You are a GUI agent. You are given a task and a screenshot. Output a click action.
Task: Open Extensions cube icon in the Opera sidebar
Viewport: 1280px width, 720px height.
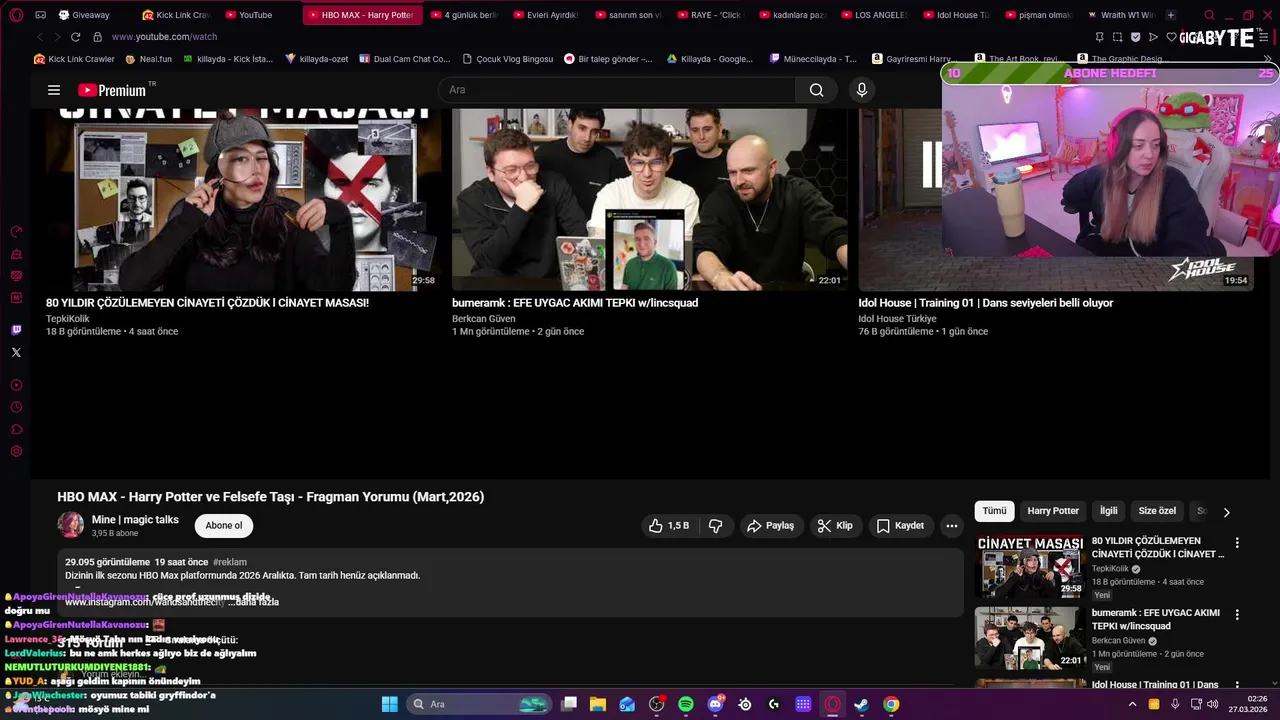(x=16, y=429)
